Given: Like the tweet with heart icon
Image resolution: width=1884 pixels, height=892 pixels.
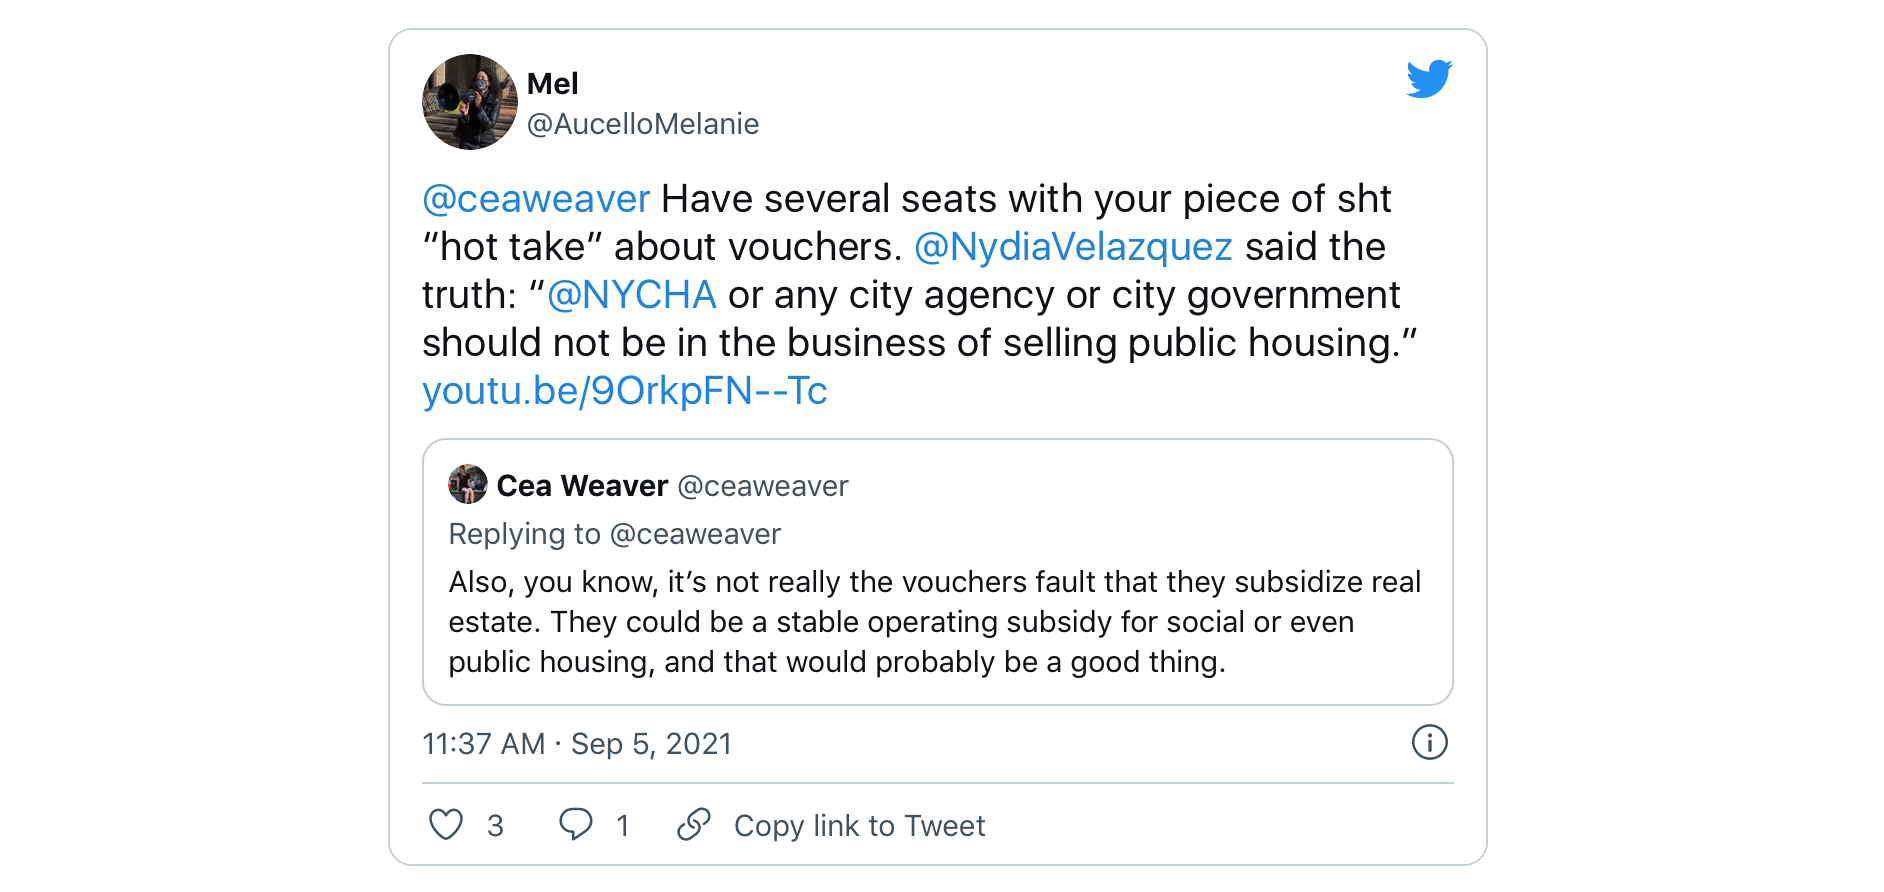Looking at the screenshot, I should [446, 825].
